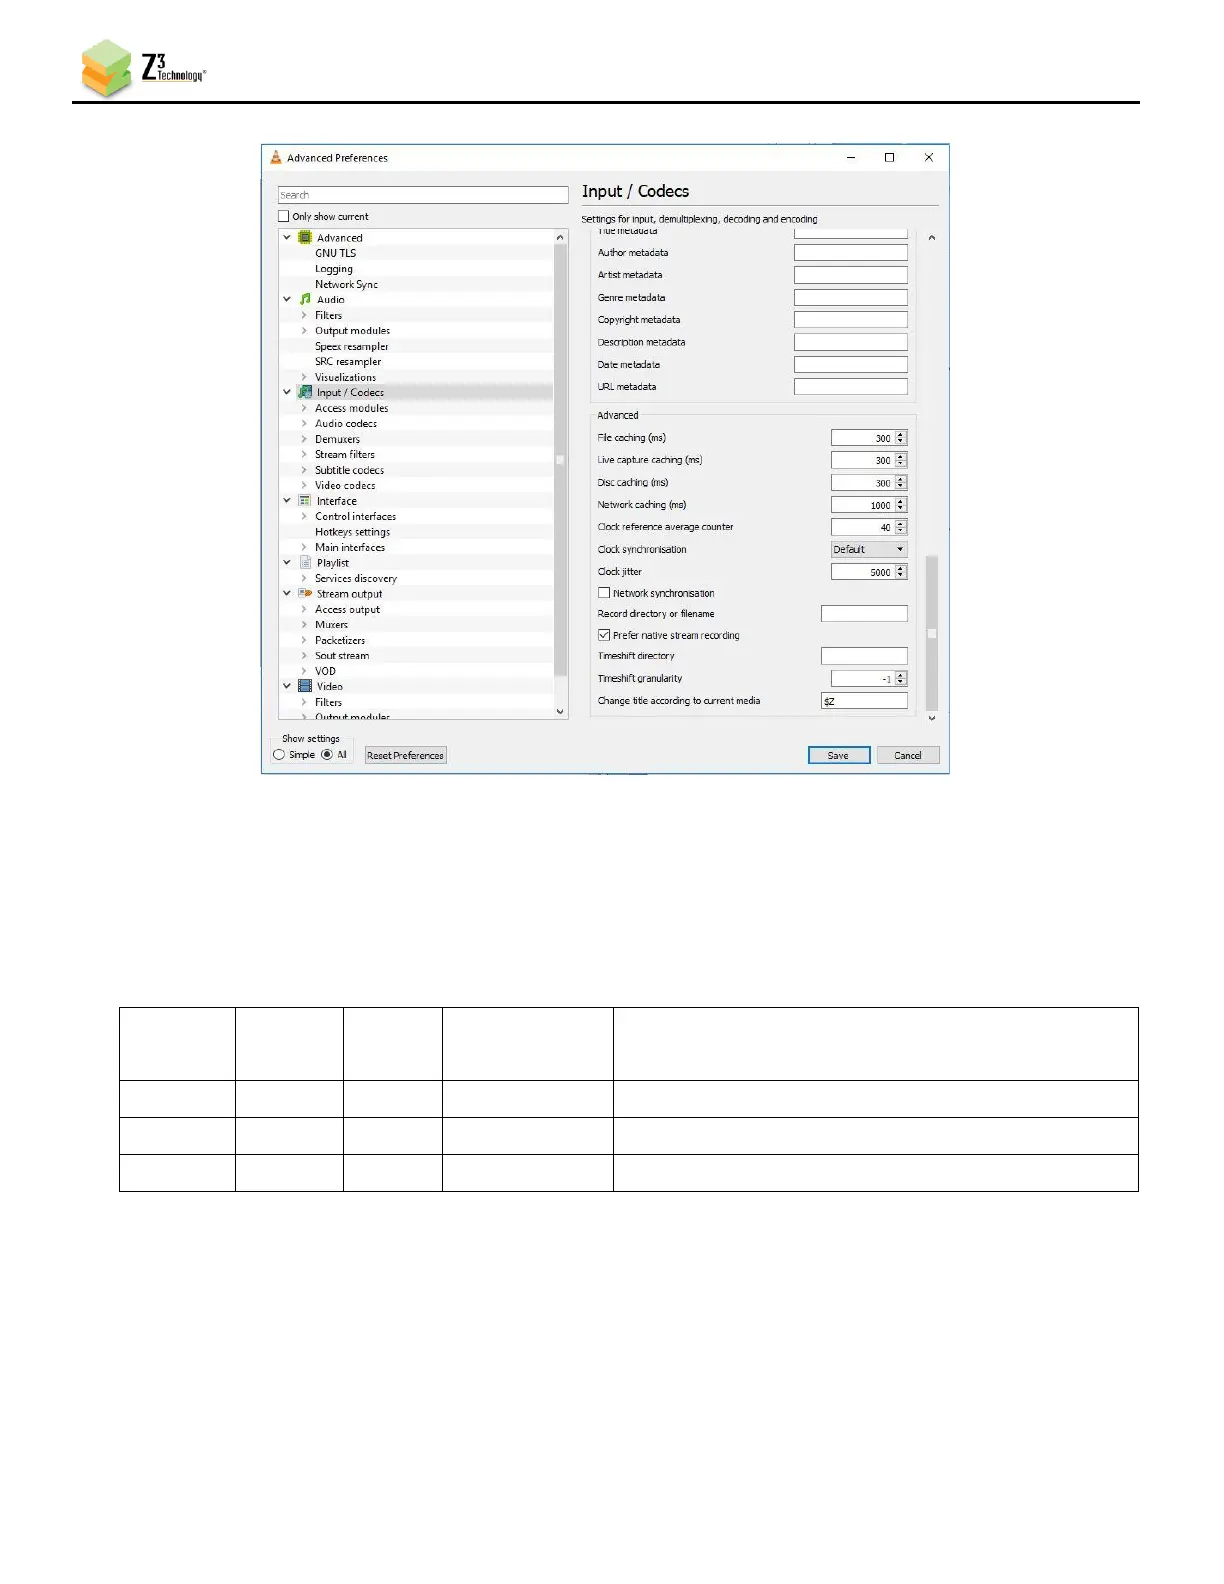The height and width of the screenshot is (1584, 1224).
Task: Click the Search input field
Action: point(423,195)
